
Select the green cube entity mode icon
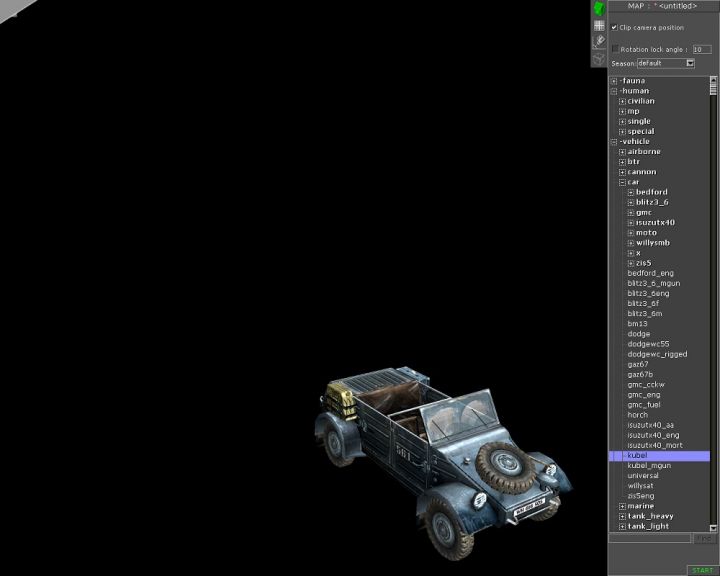[x=599, y=8]
